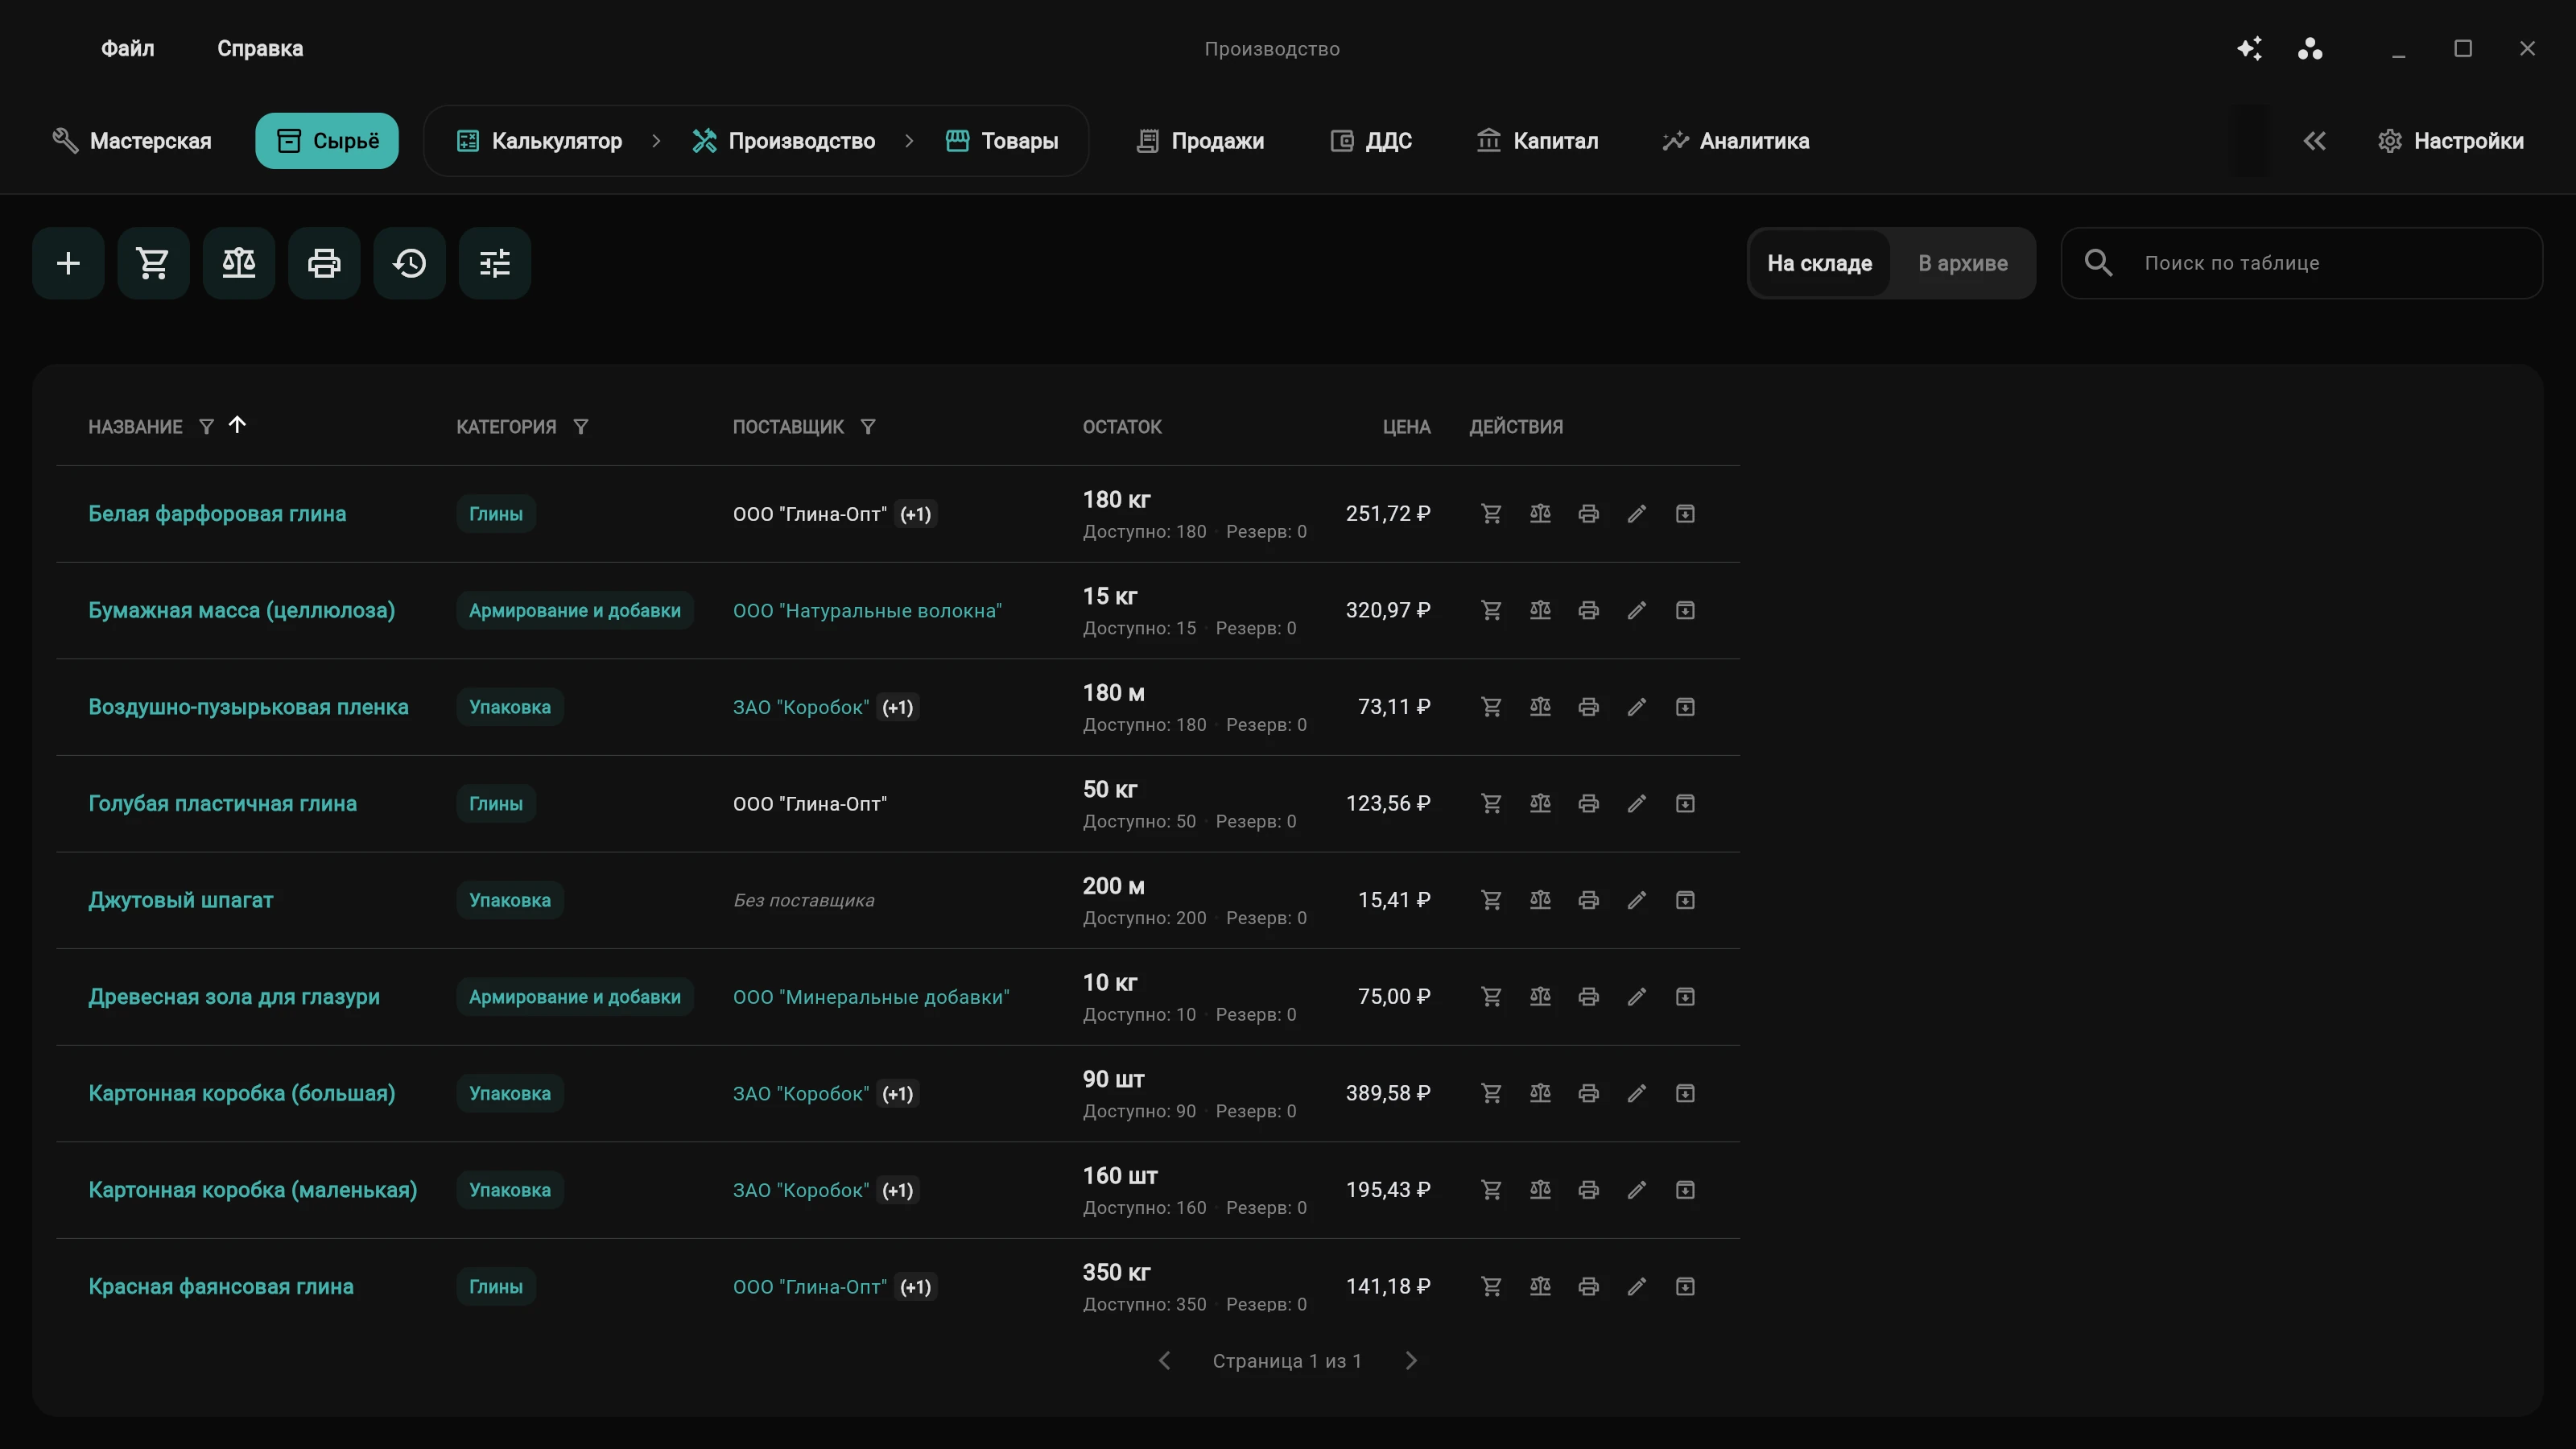This screenshot has width=2576, height=1449.
Task: Open the Файл menu
Action: (x=128, y=48)
